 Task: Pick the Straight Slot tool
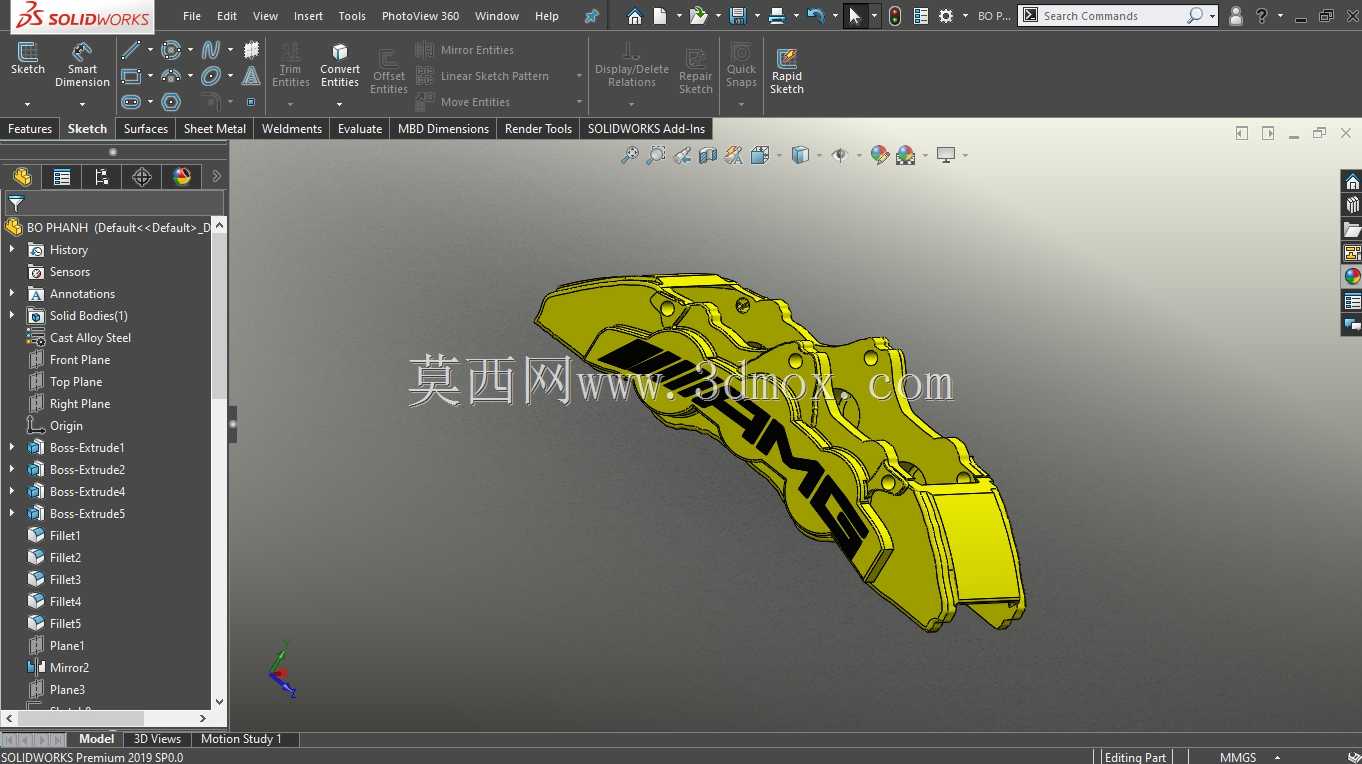pyautogui.click(x=131, y=102)
